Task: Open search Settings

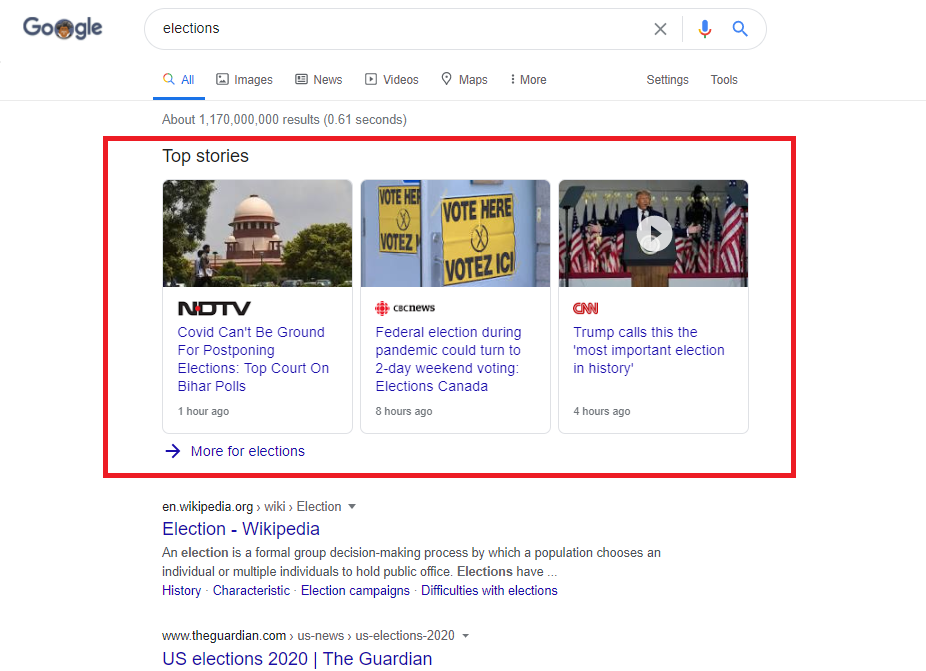Action: pyautogui.click(x=667, y=80)
